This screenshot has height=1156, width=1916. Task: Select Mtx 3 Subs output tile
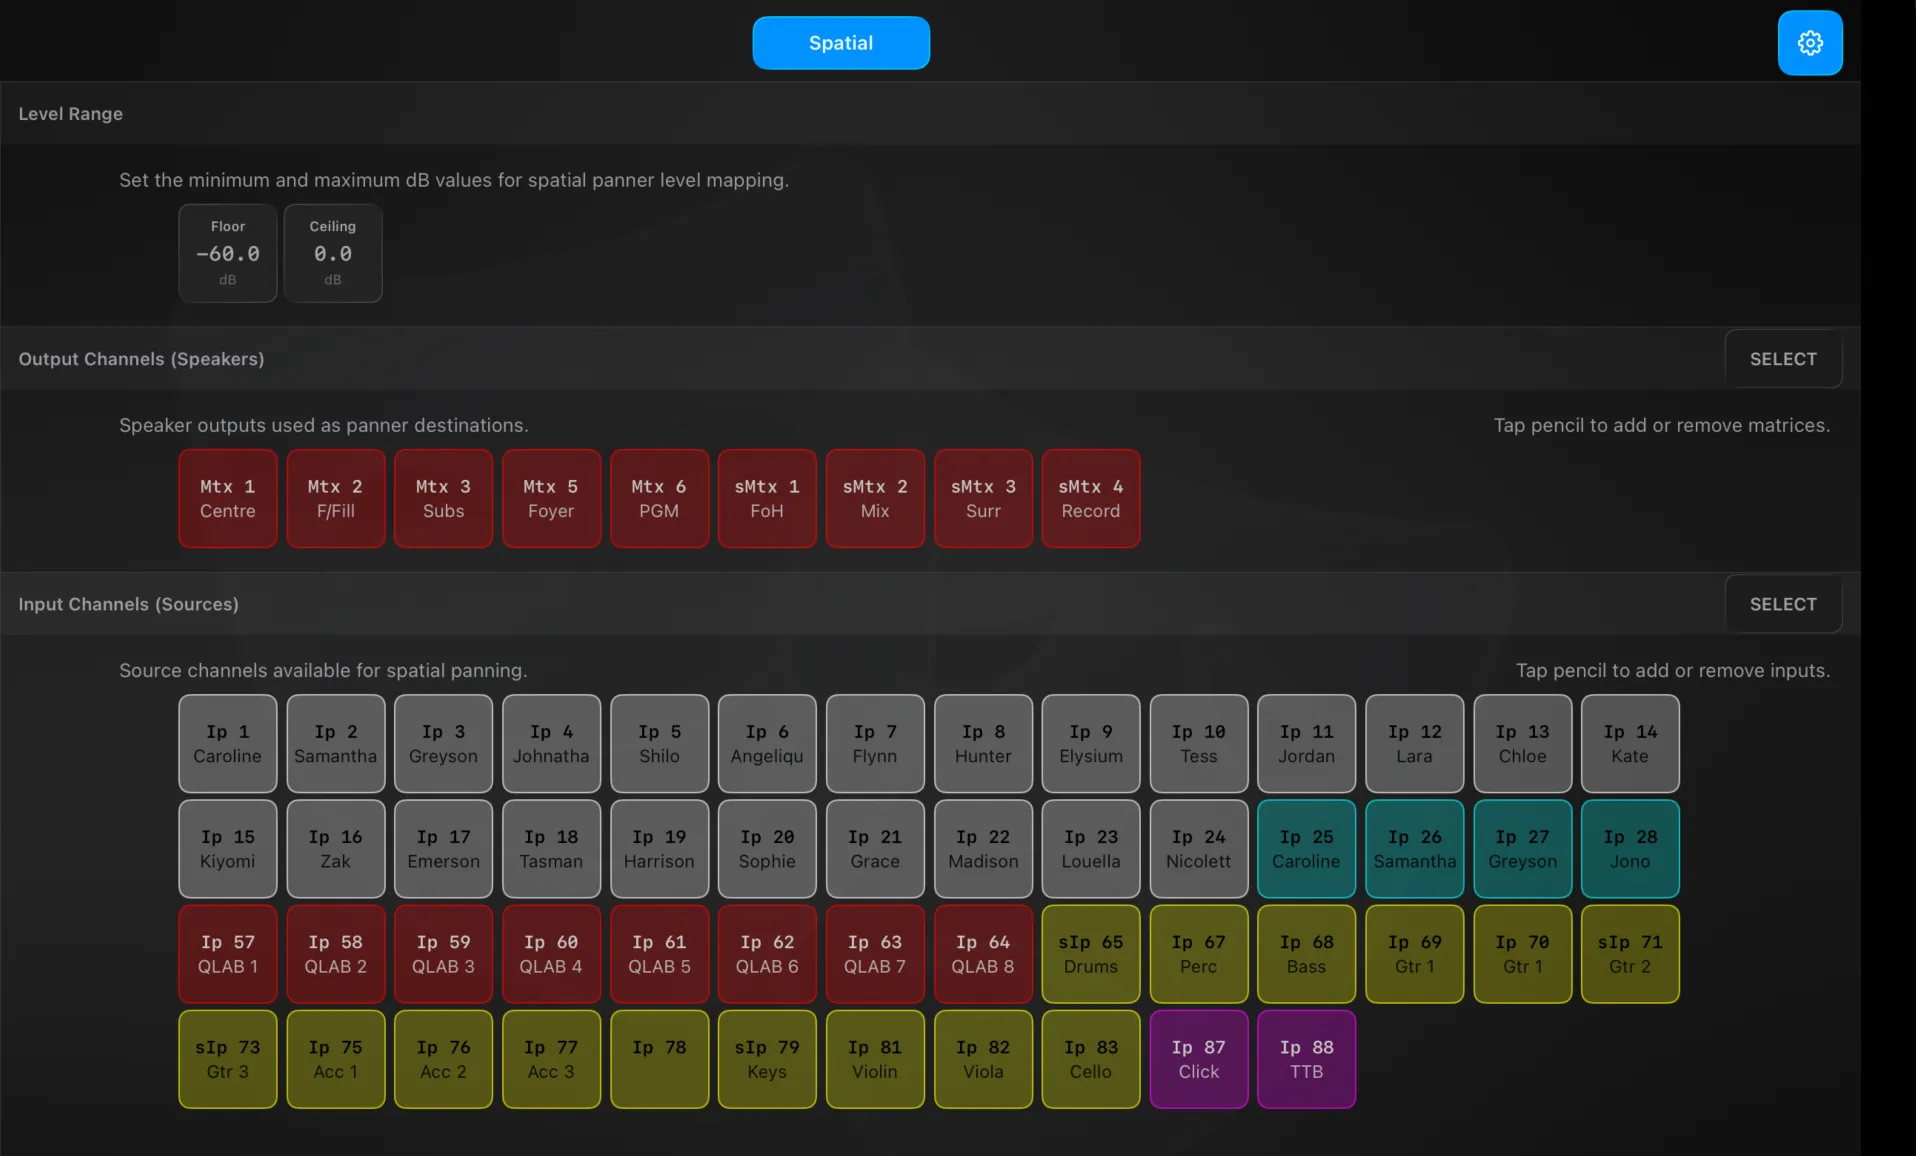click(444, 498)
